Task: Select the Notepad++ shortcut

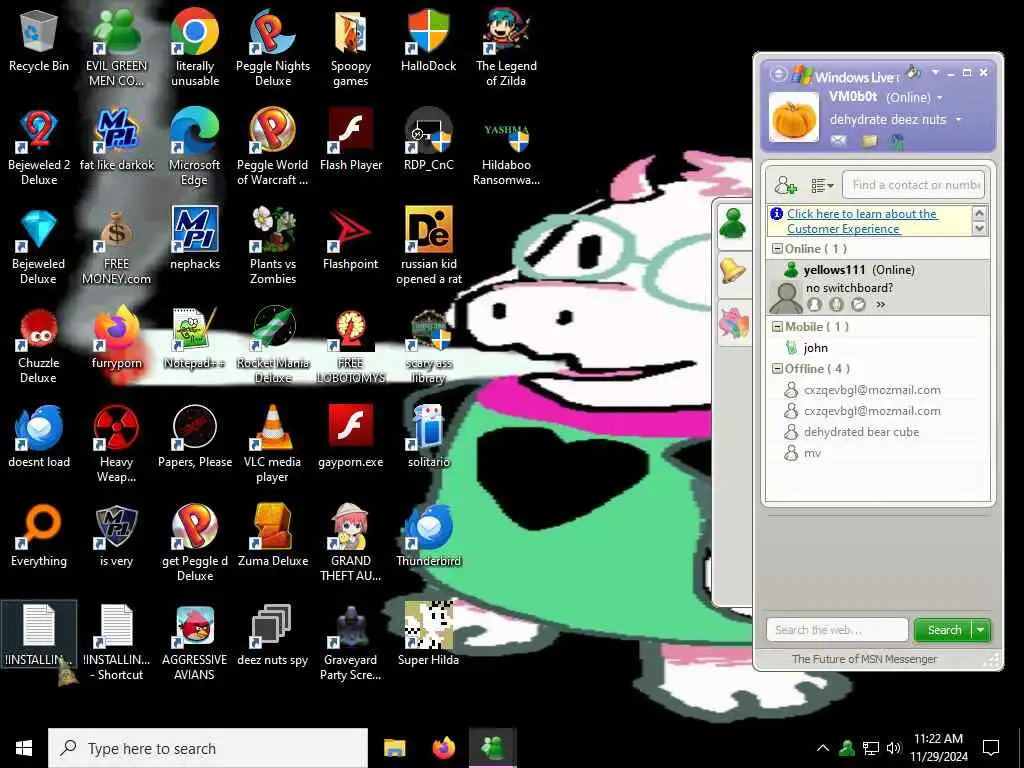Action: [195, 338]
